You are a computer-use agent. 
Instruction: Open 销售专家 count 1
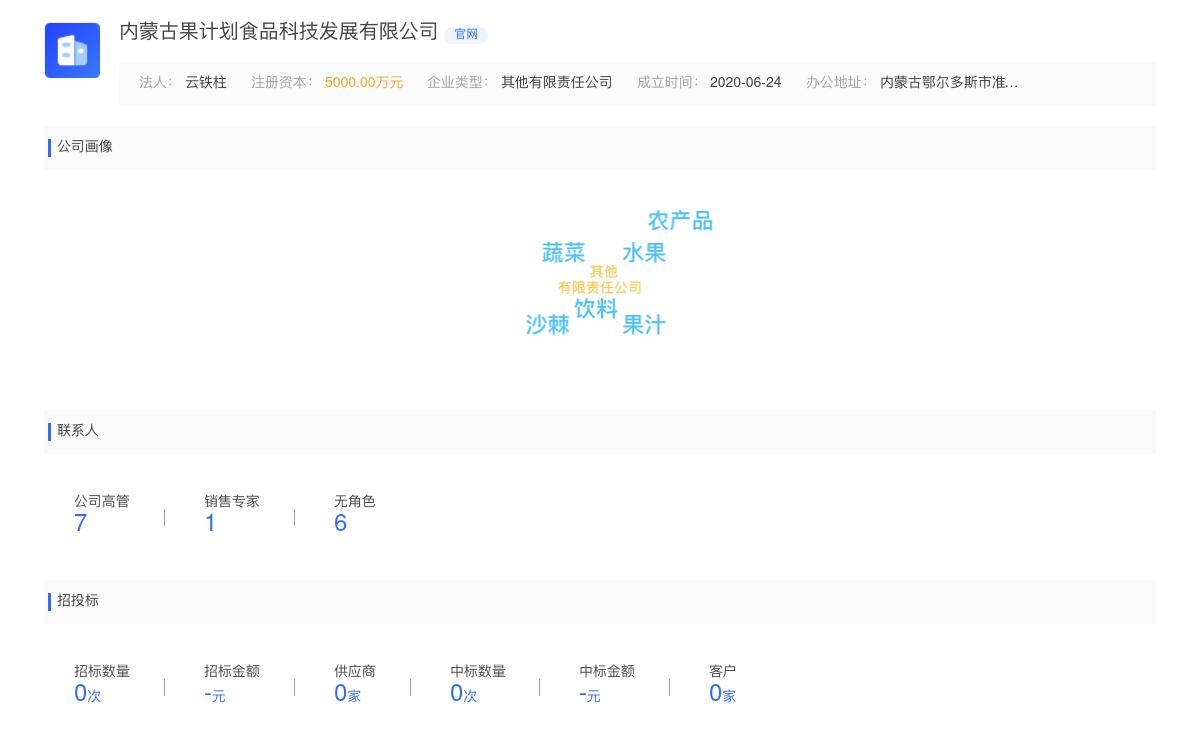point(210,523)
